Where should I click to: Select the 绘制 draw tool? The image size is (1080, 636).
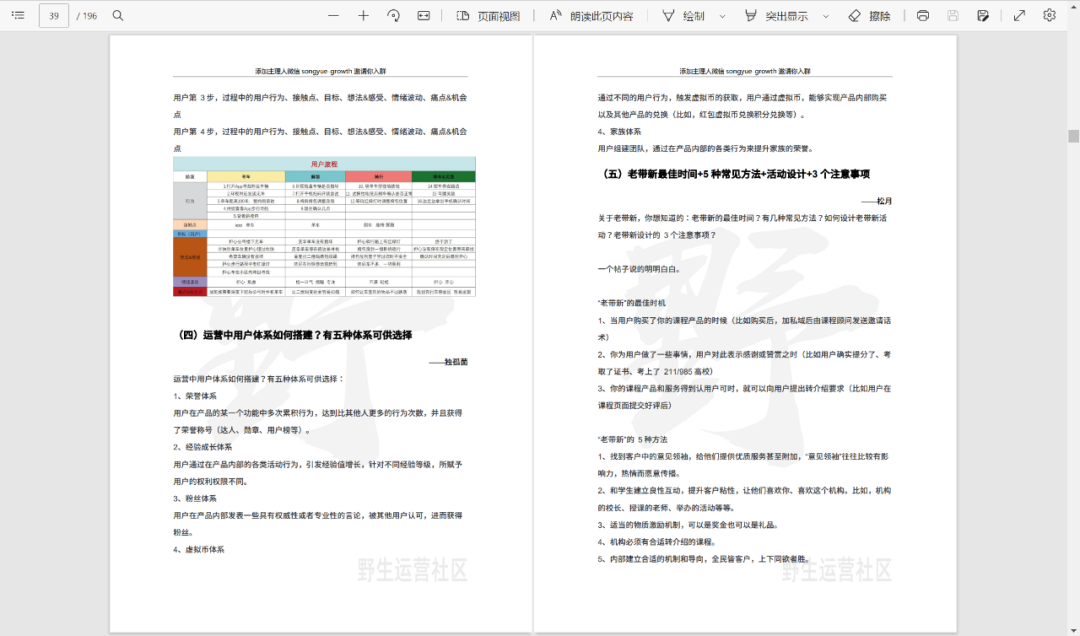point(683,16)
